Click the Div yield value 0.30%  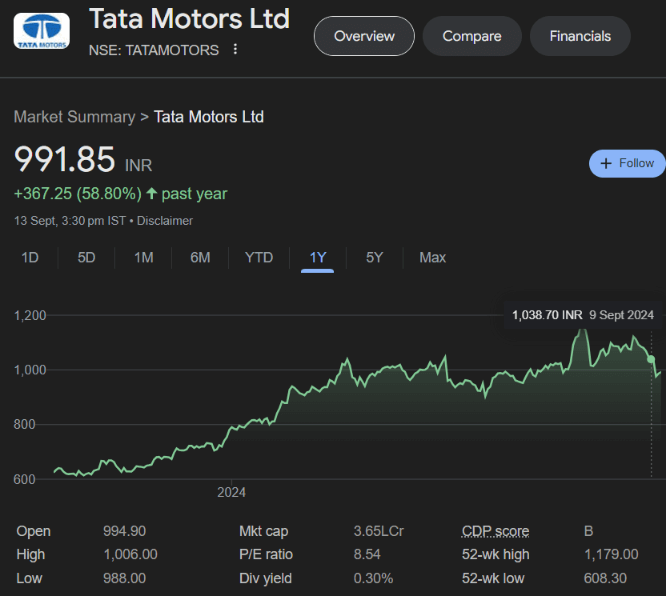(373, 578)
